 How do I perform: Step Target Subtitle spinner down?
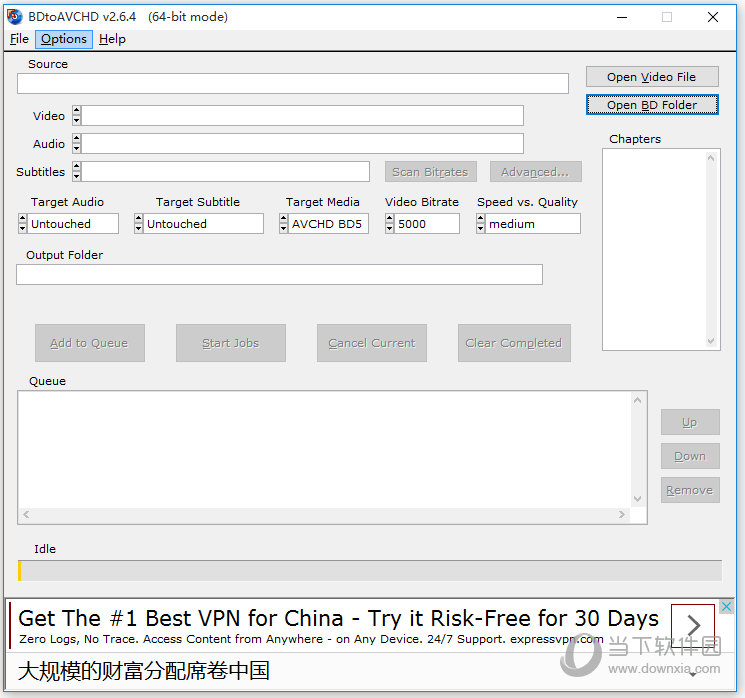click(138, 229)
